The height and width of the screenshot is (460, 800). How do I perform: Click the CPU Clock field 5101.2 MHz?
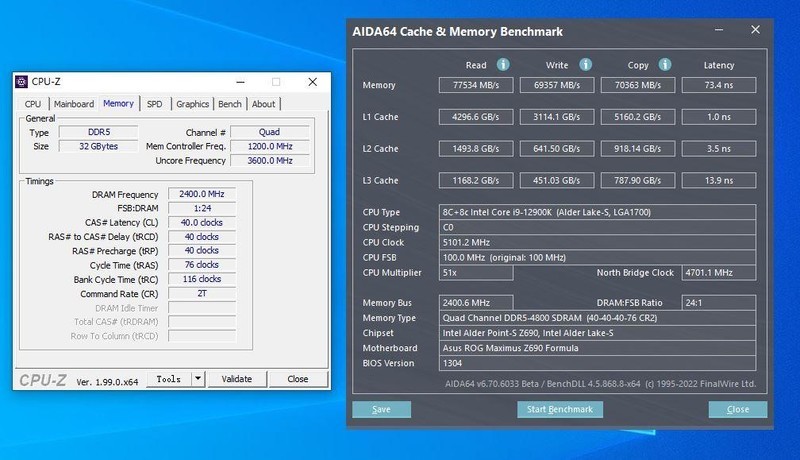click(597, 242)
